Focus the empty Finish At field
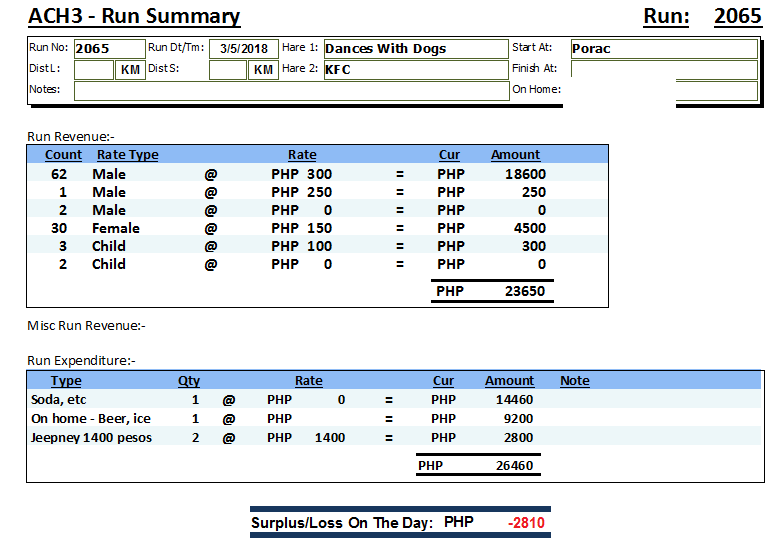773x547 pixels. click(x=663, y=70)
